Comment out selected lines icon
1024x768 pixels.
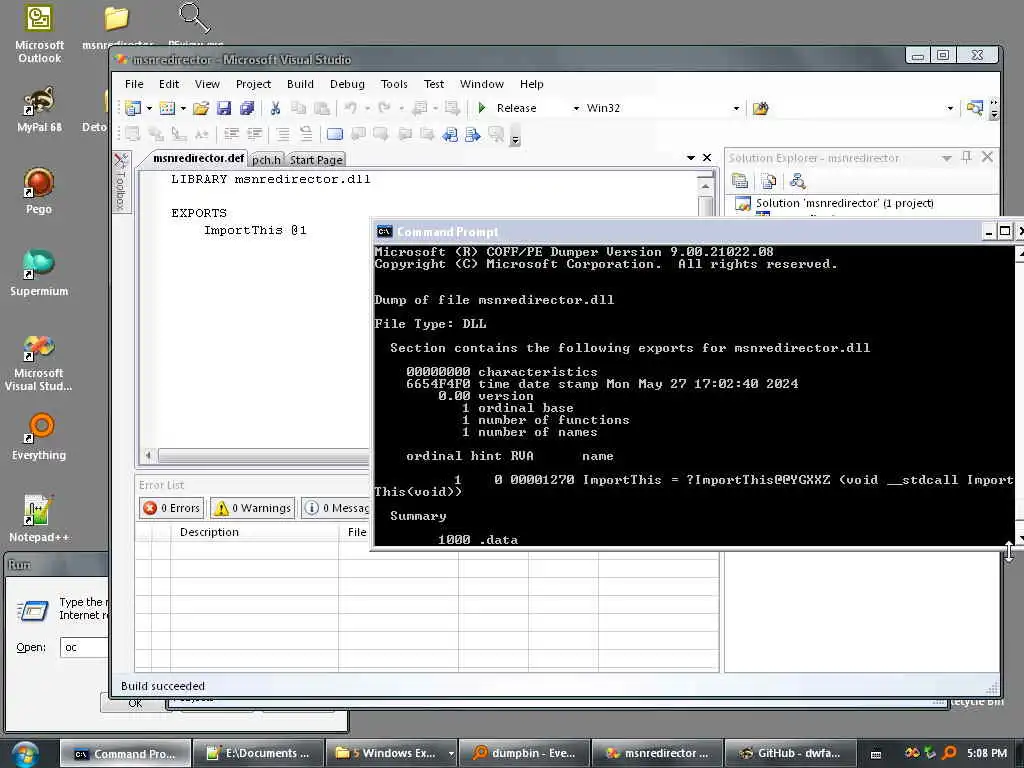point(283,134)
